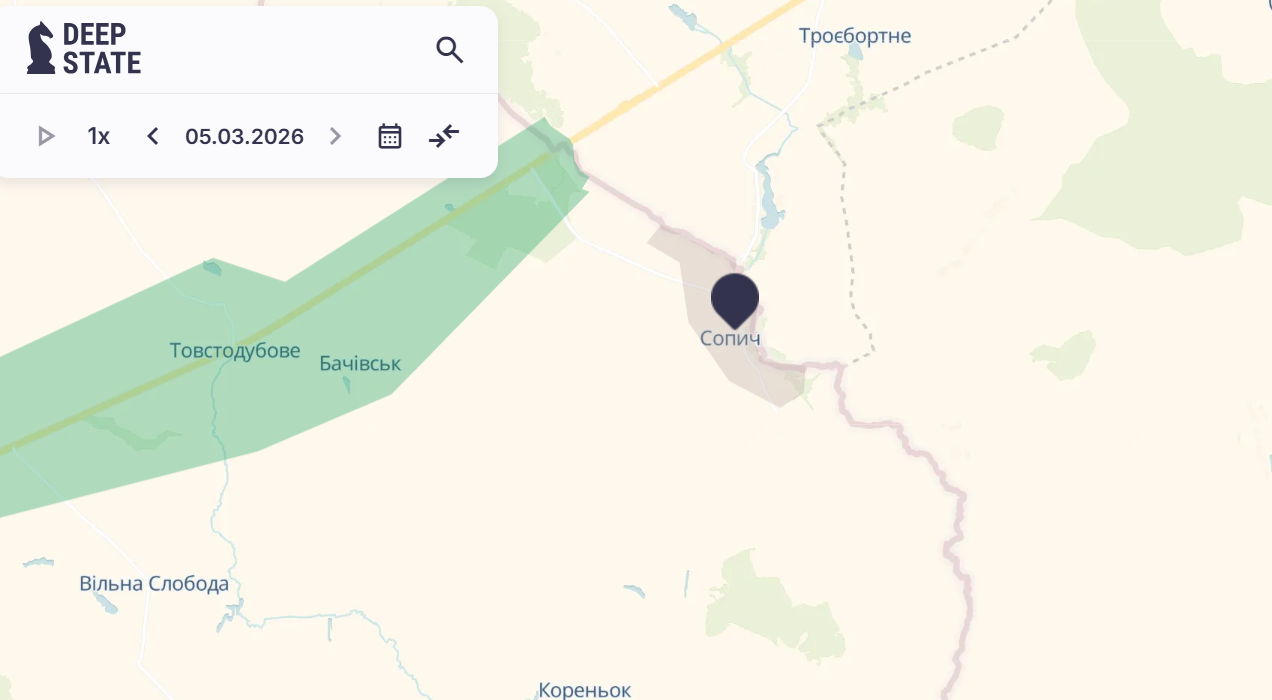This screenshot has width=1272, height=700.
Task: Select the Троєбортне label on the map
Action: pos(855,36)
